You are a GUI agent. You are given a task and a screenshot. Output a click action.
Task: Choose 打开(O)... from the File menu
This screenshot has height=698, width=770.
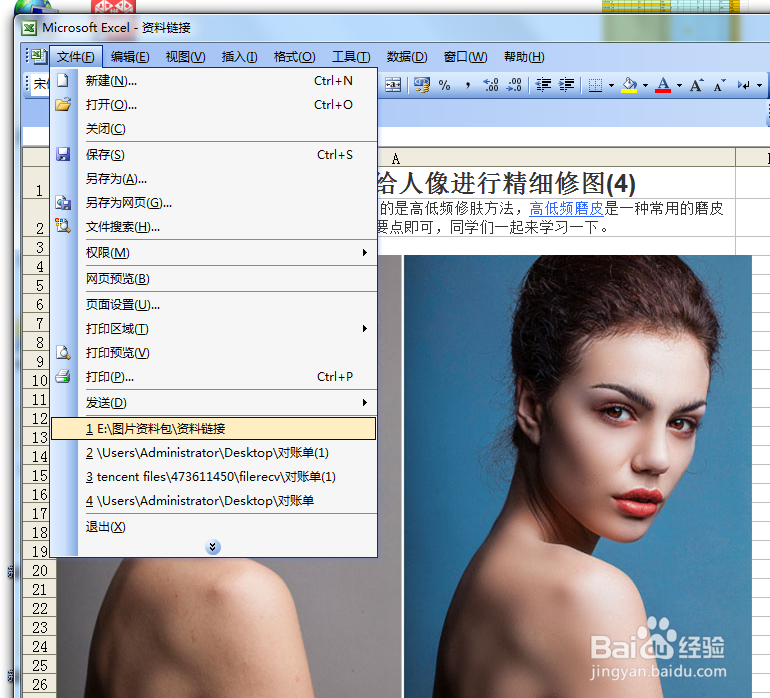click(x=214, y=105)
